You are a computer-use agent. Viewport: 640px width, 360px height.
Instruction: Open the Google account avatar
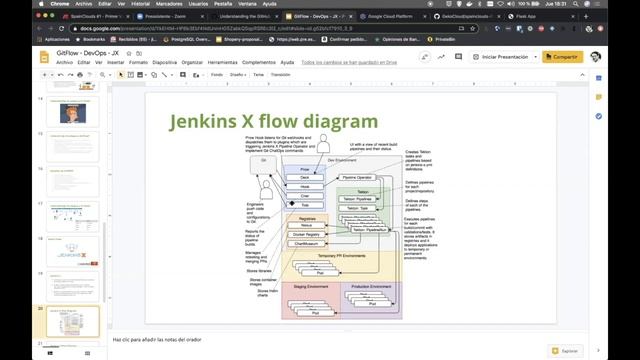pos(596,57)
